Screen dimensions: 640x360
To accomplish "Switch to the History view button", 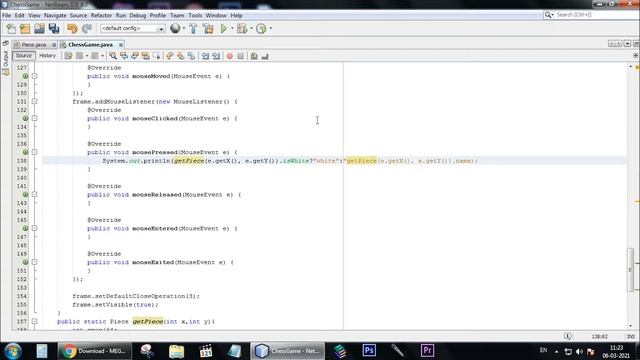I will [47, 56].
